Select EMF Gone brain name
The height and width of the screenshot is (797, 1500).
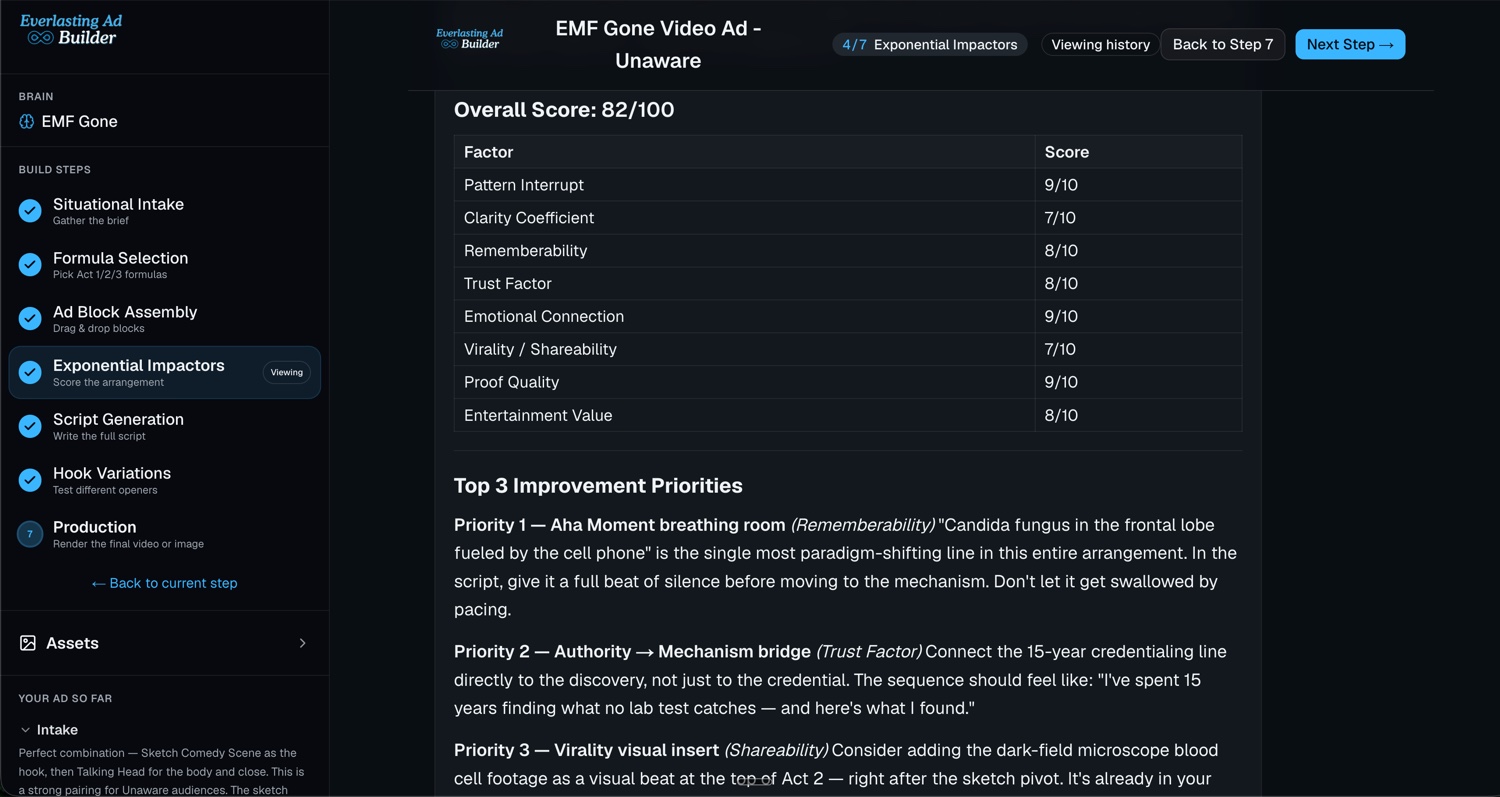point(79,122)
